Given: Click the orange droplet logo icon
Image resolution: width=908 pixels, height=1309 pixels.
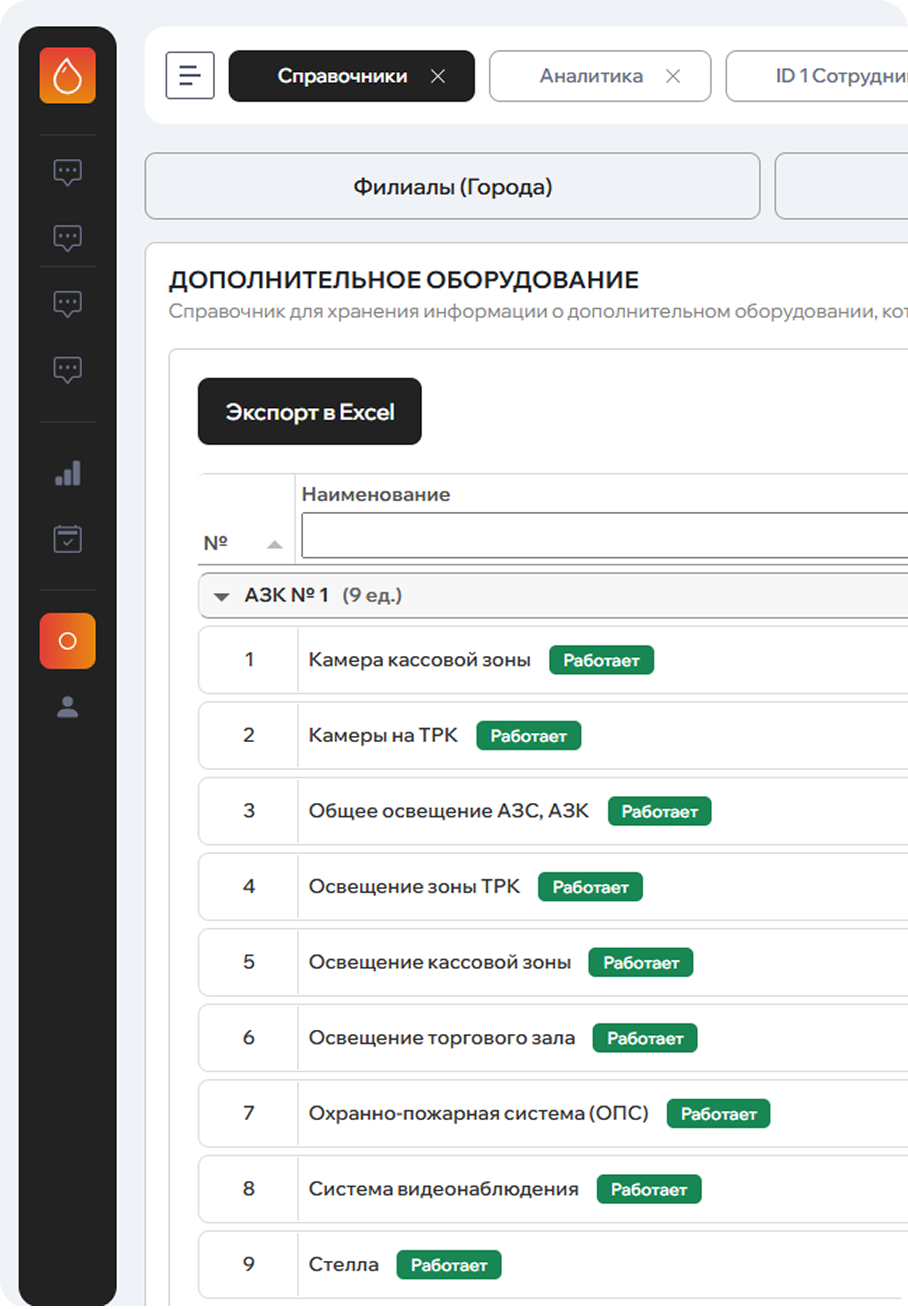Looking at the screenshot, I should [67, 75].
